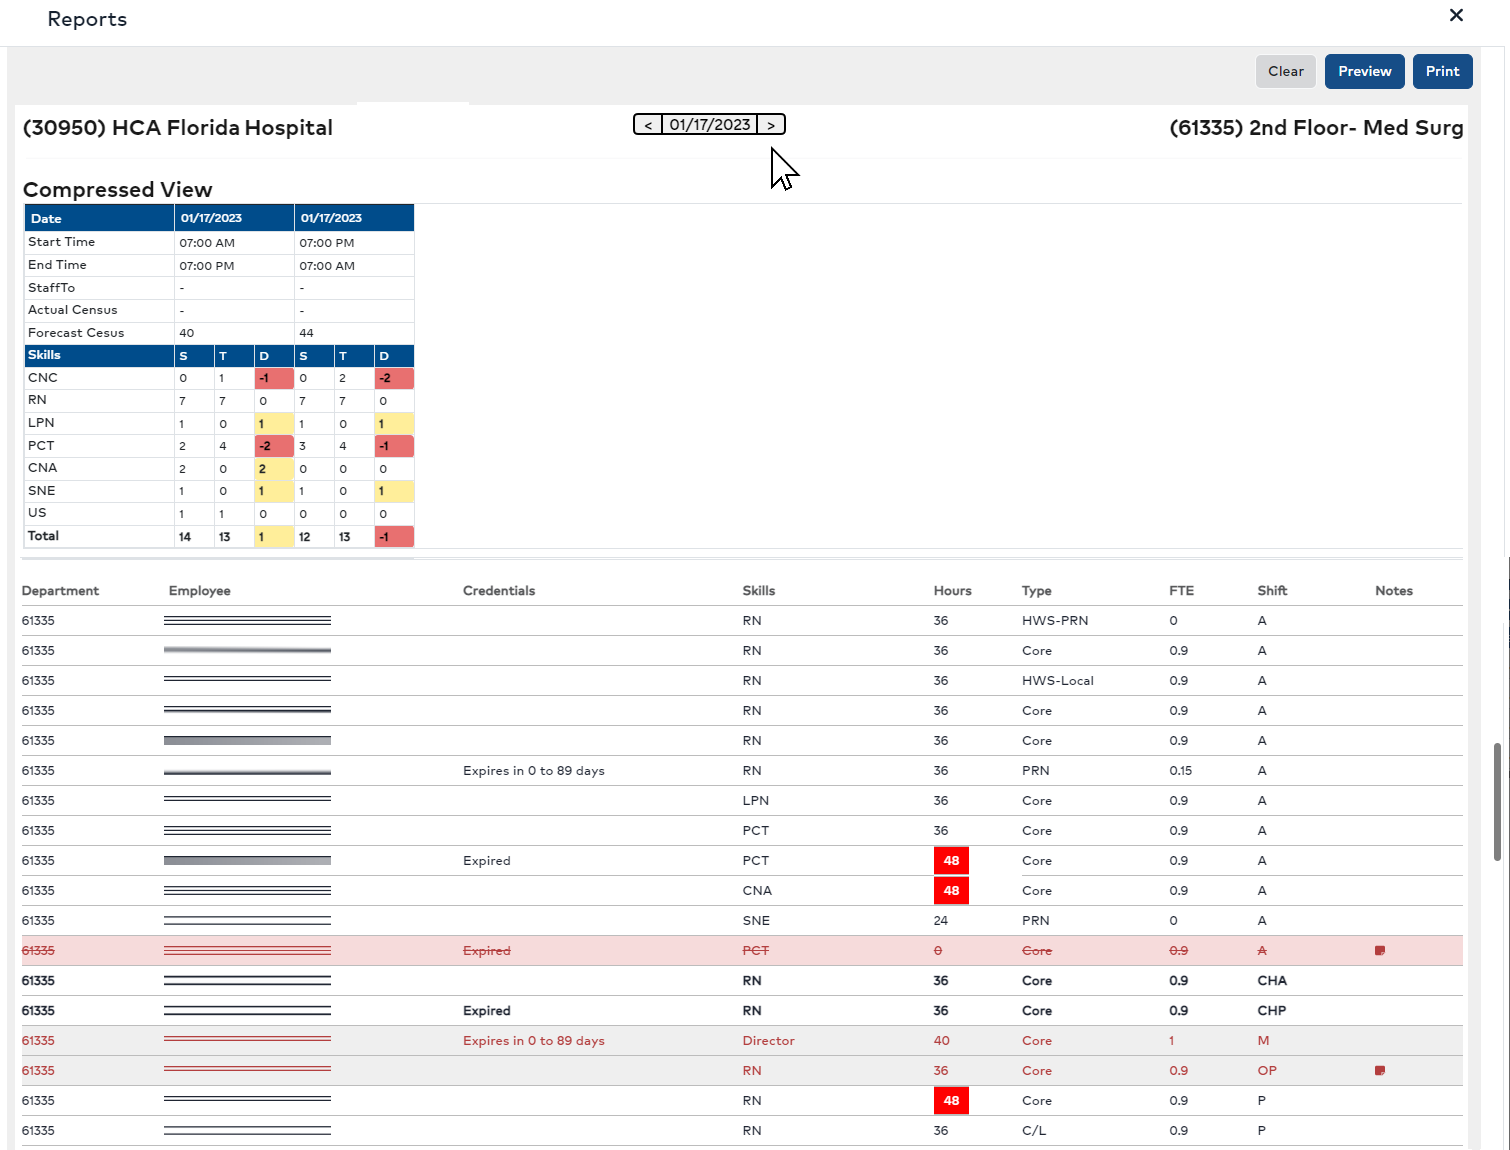Click the red 48 hours badge on the CNA row

pos(951,890)
